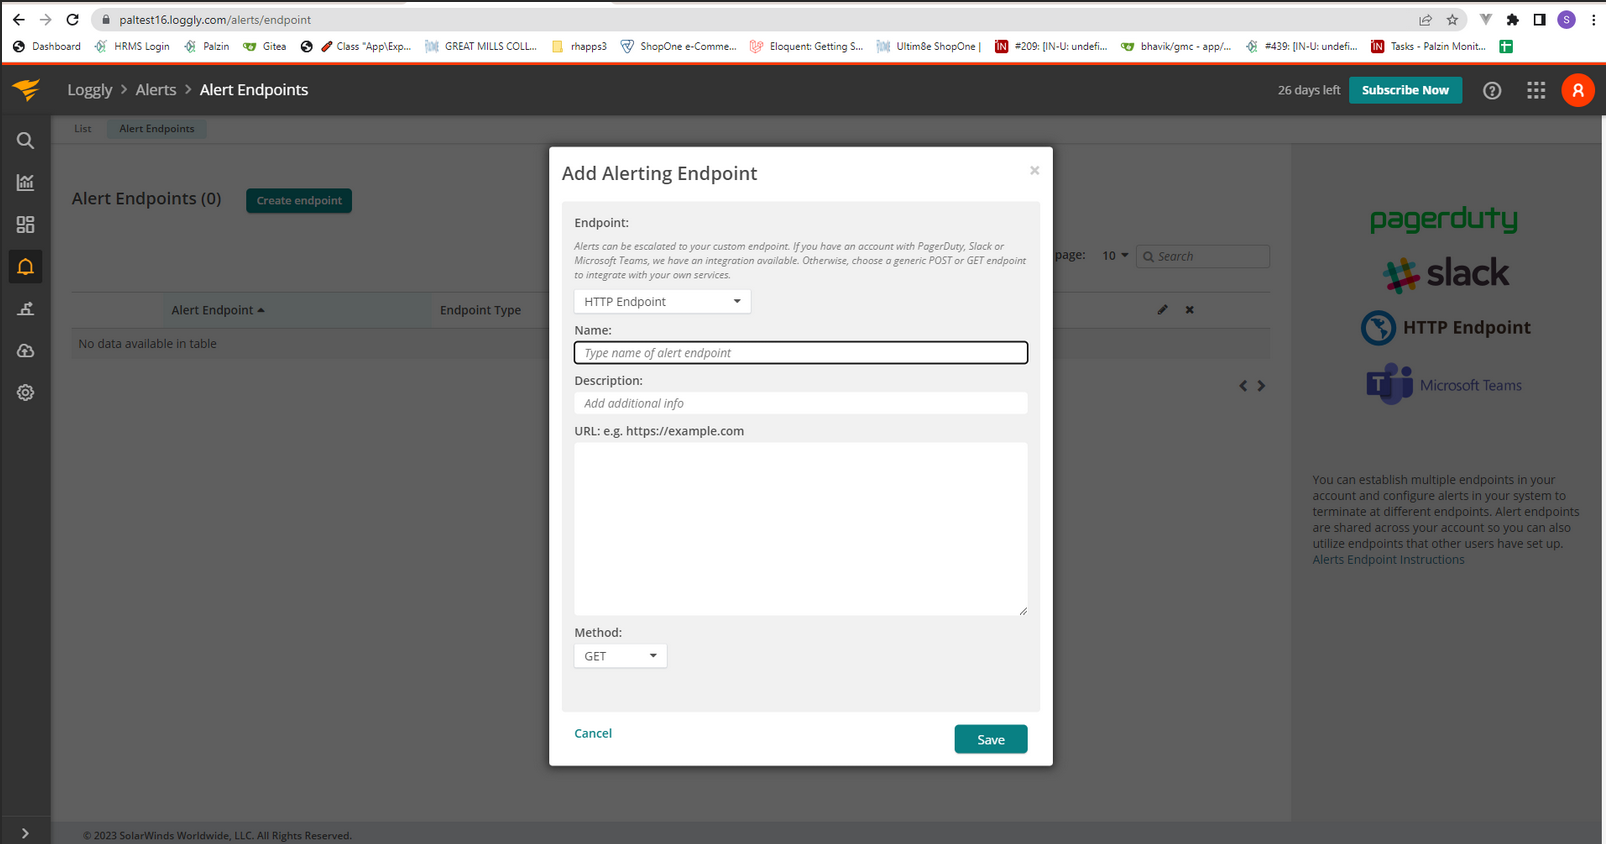Change the per-page 10 dropdown
Viewport: 1606px width, 844px height.
(x=1115, y=256)
